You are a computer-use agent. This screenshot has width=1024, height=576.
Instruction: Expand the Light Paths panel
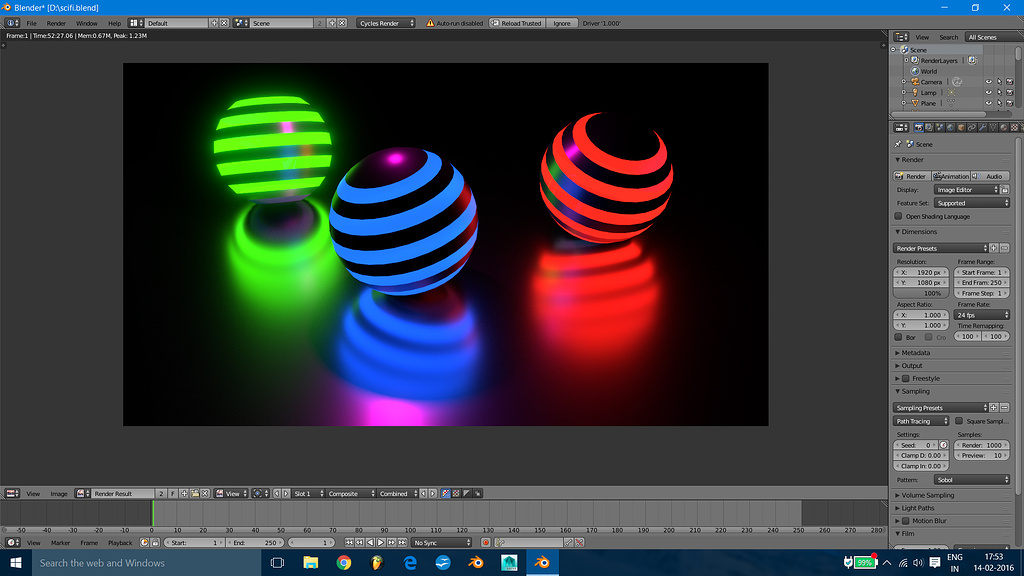(918, 508)
